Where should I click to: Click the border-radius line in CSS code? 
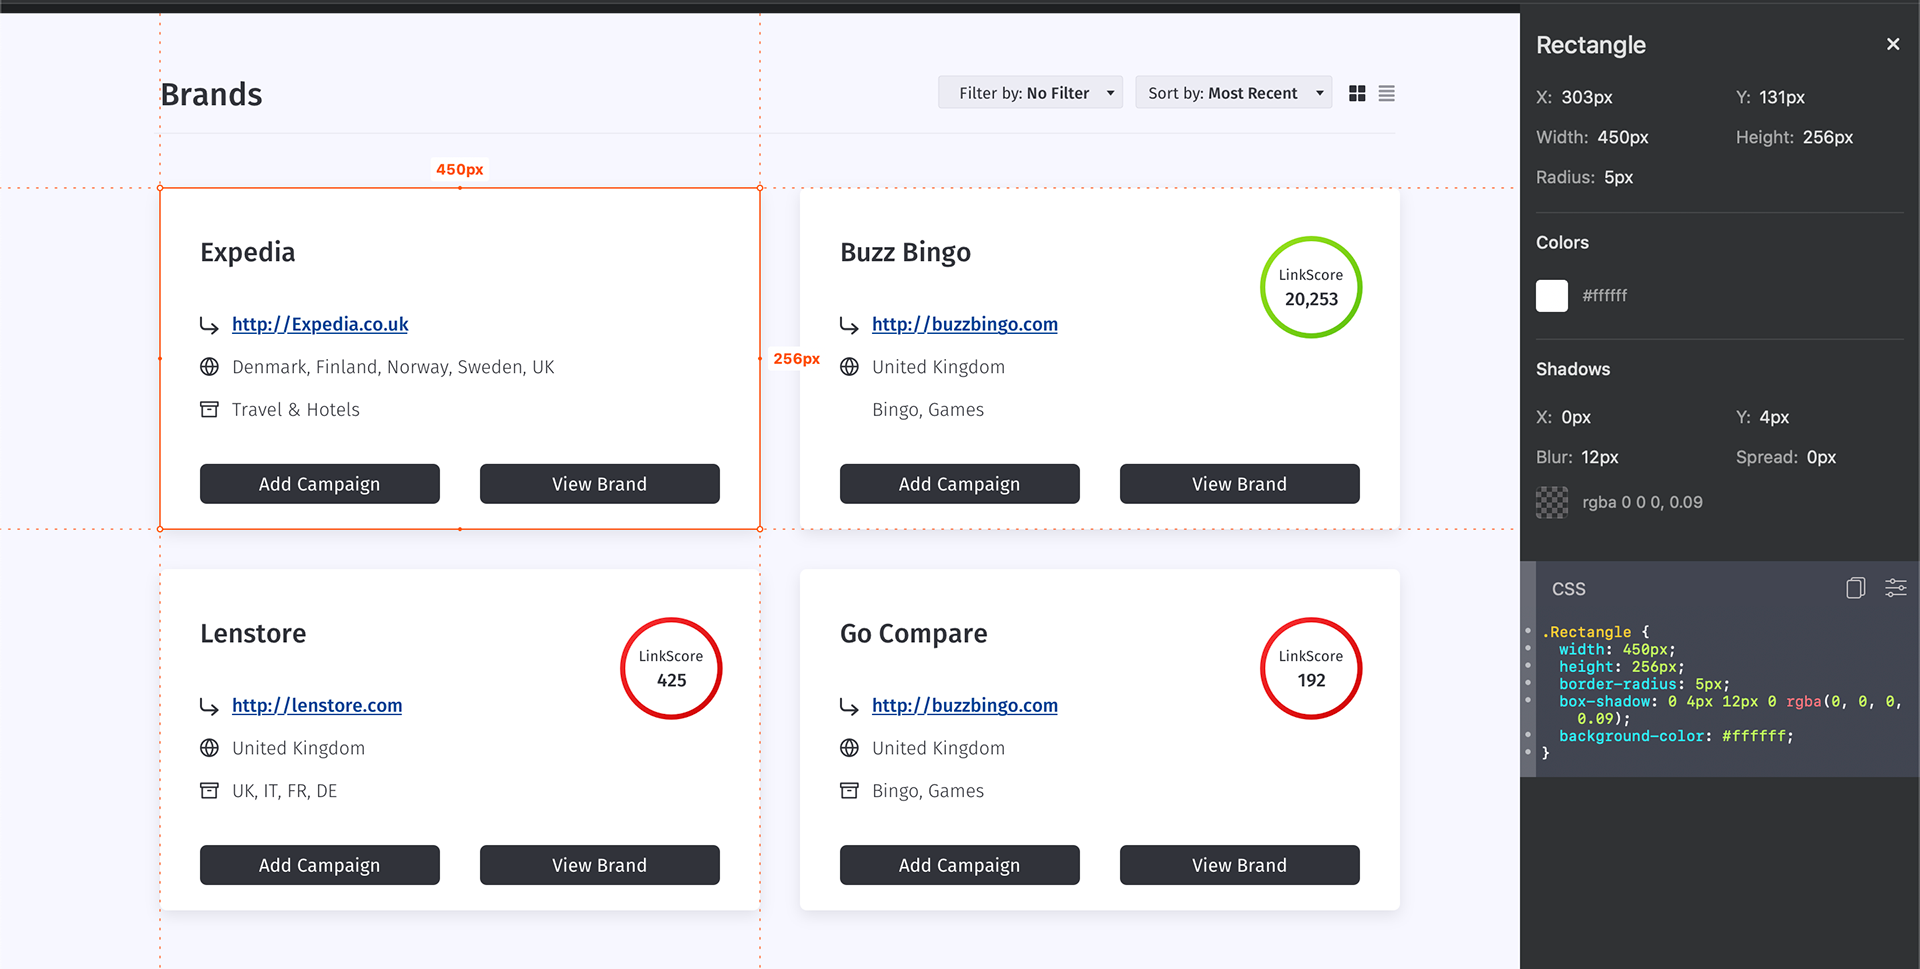pyautogui.click(x=1643, y=684)
